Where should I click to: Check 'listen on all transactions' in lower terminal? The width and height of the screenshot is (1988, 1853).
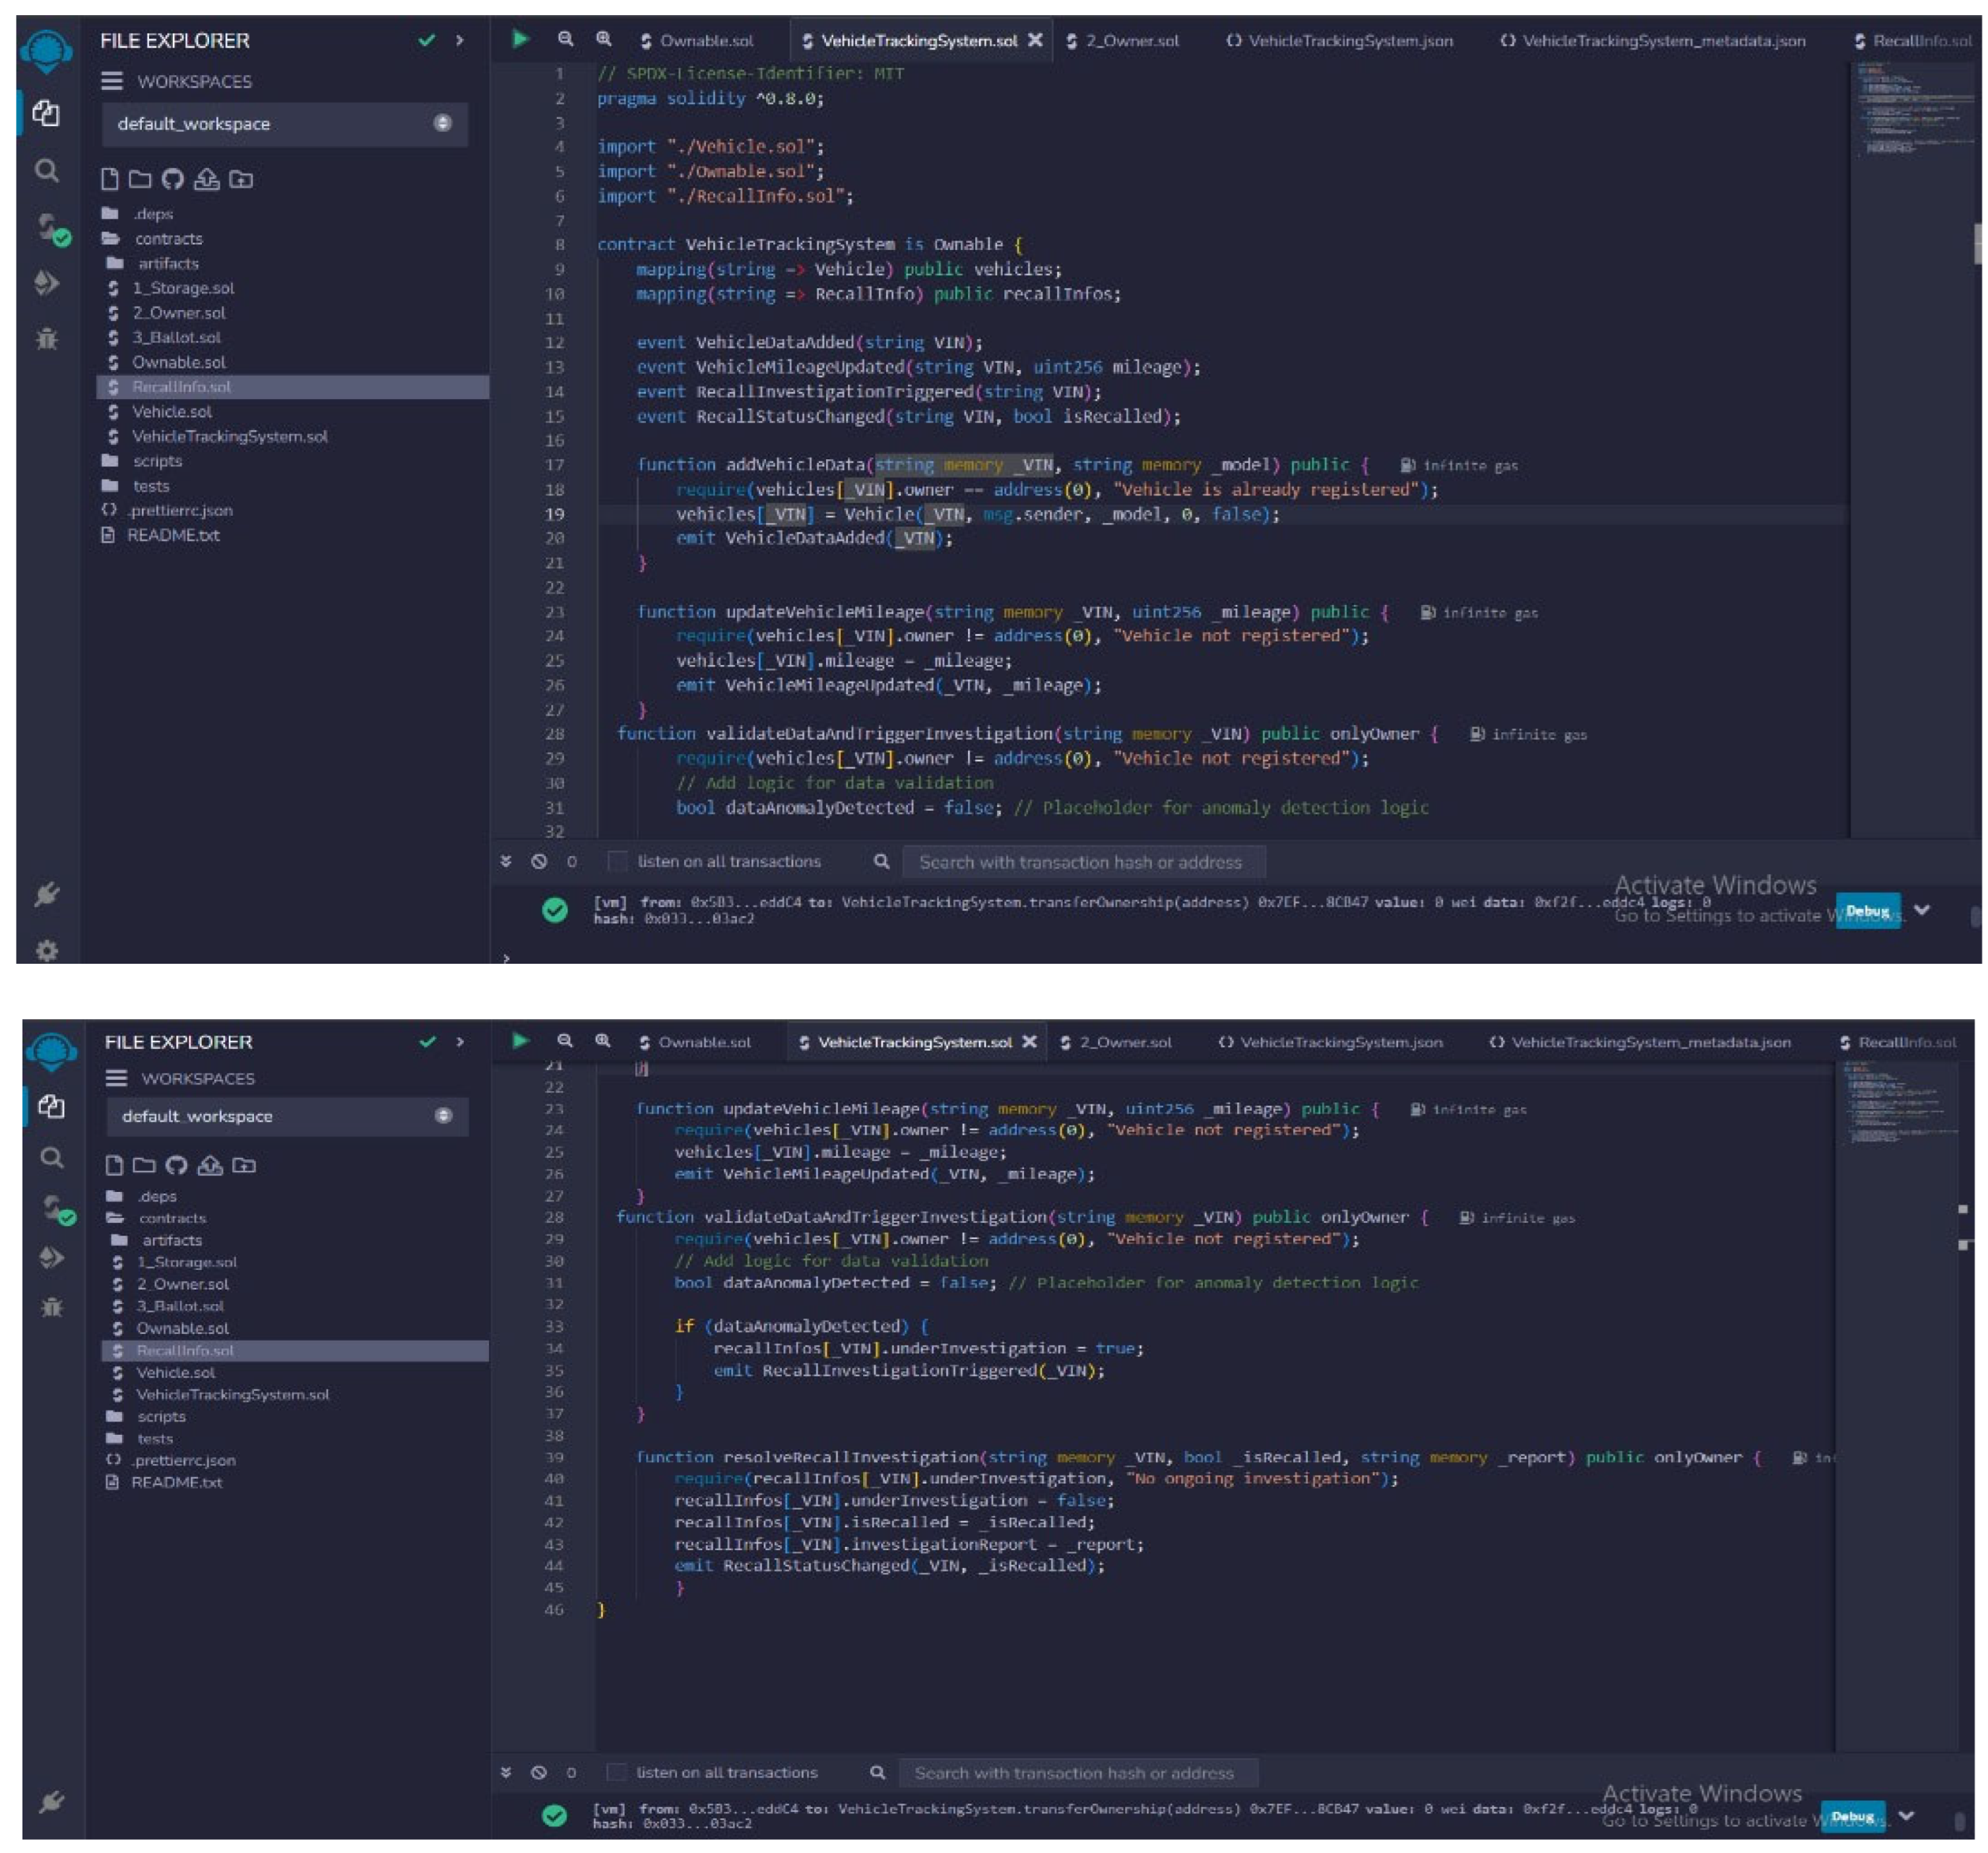tap(617, 1772)
